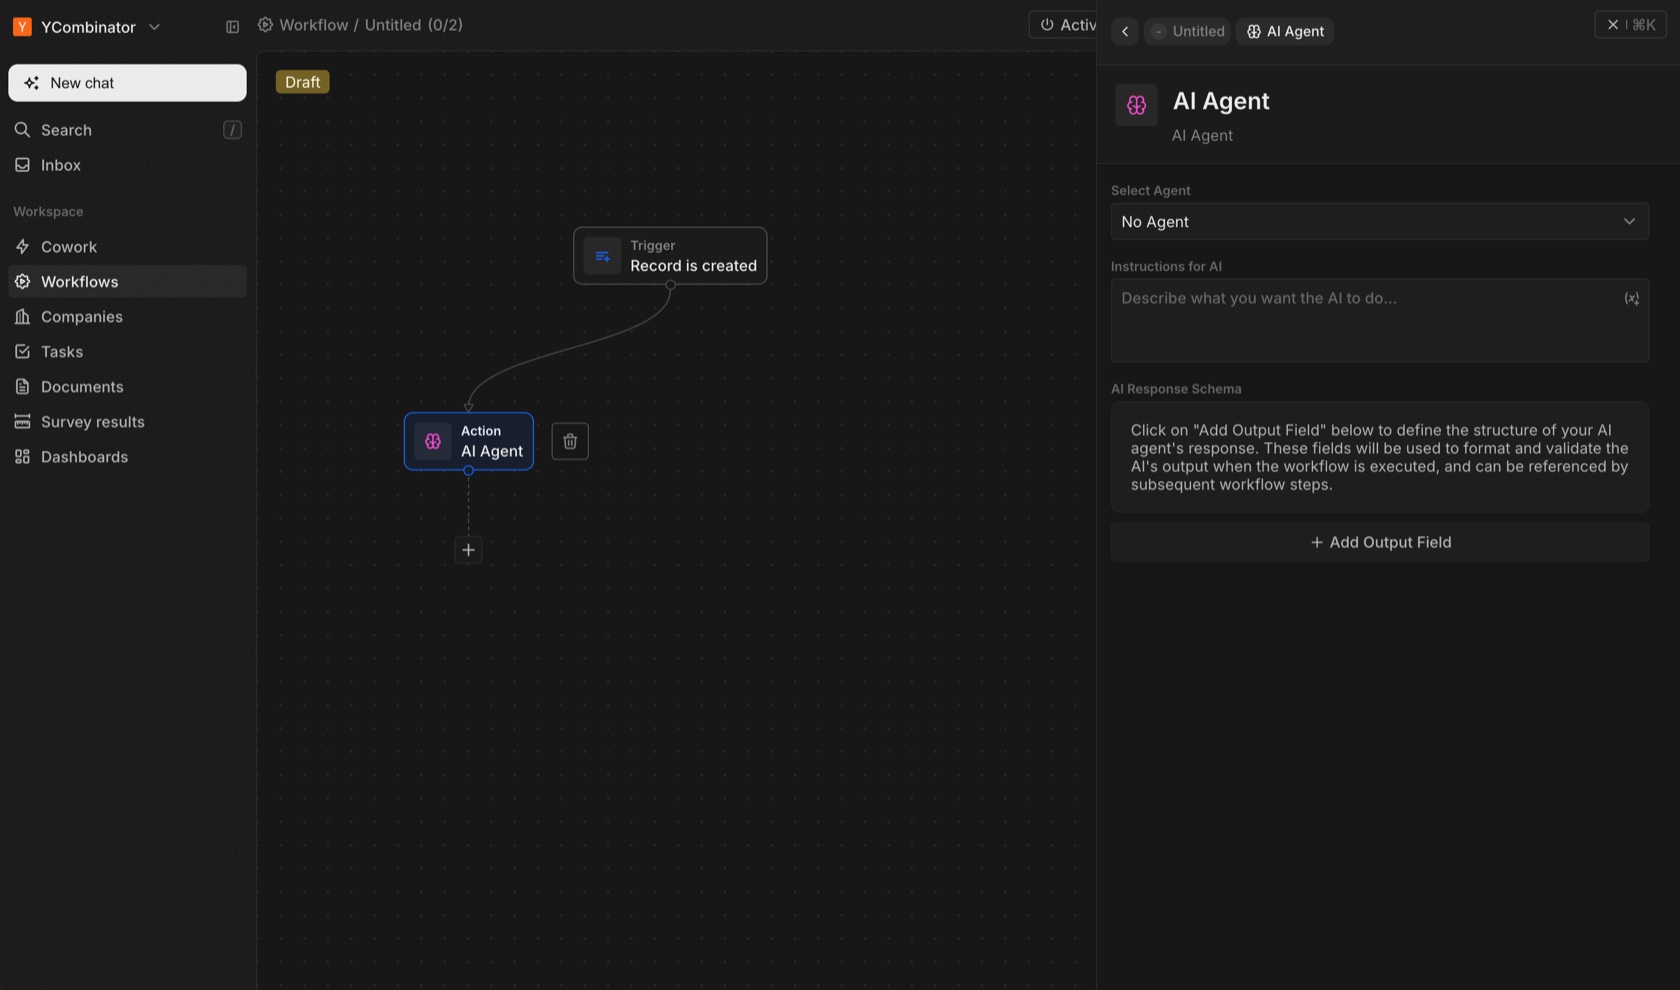Screen dimensions: 1680x990
Task: Go back using the panel's left chevron
Action: (x=1125, y=32)
